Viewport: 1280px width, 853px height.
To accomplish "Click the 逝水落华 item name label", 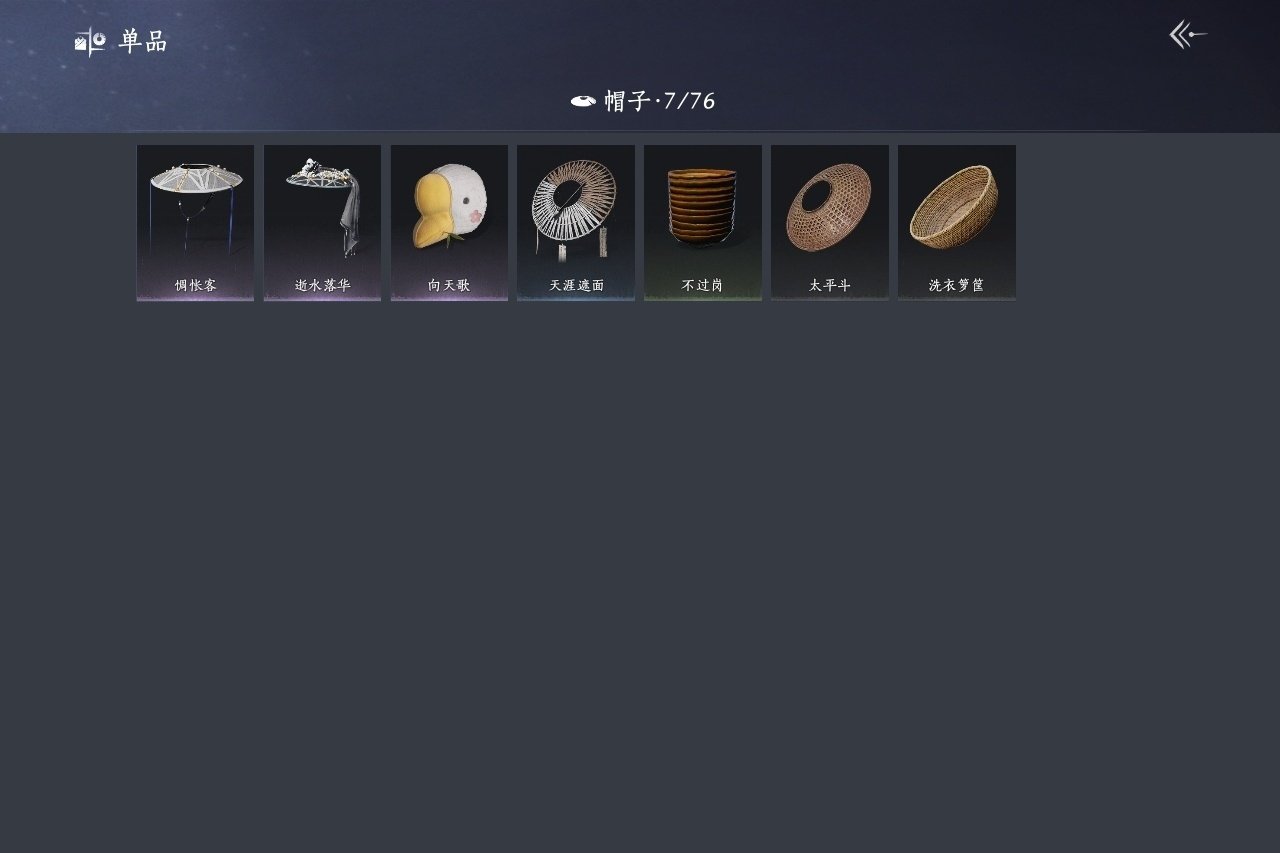I will [322, 285].
